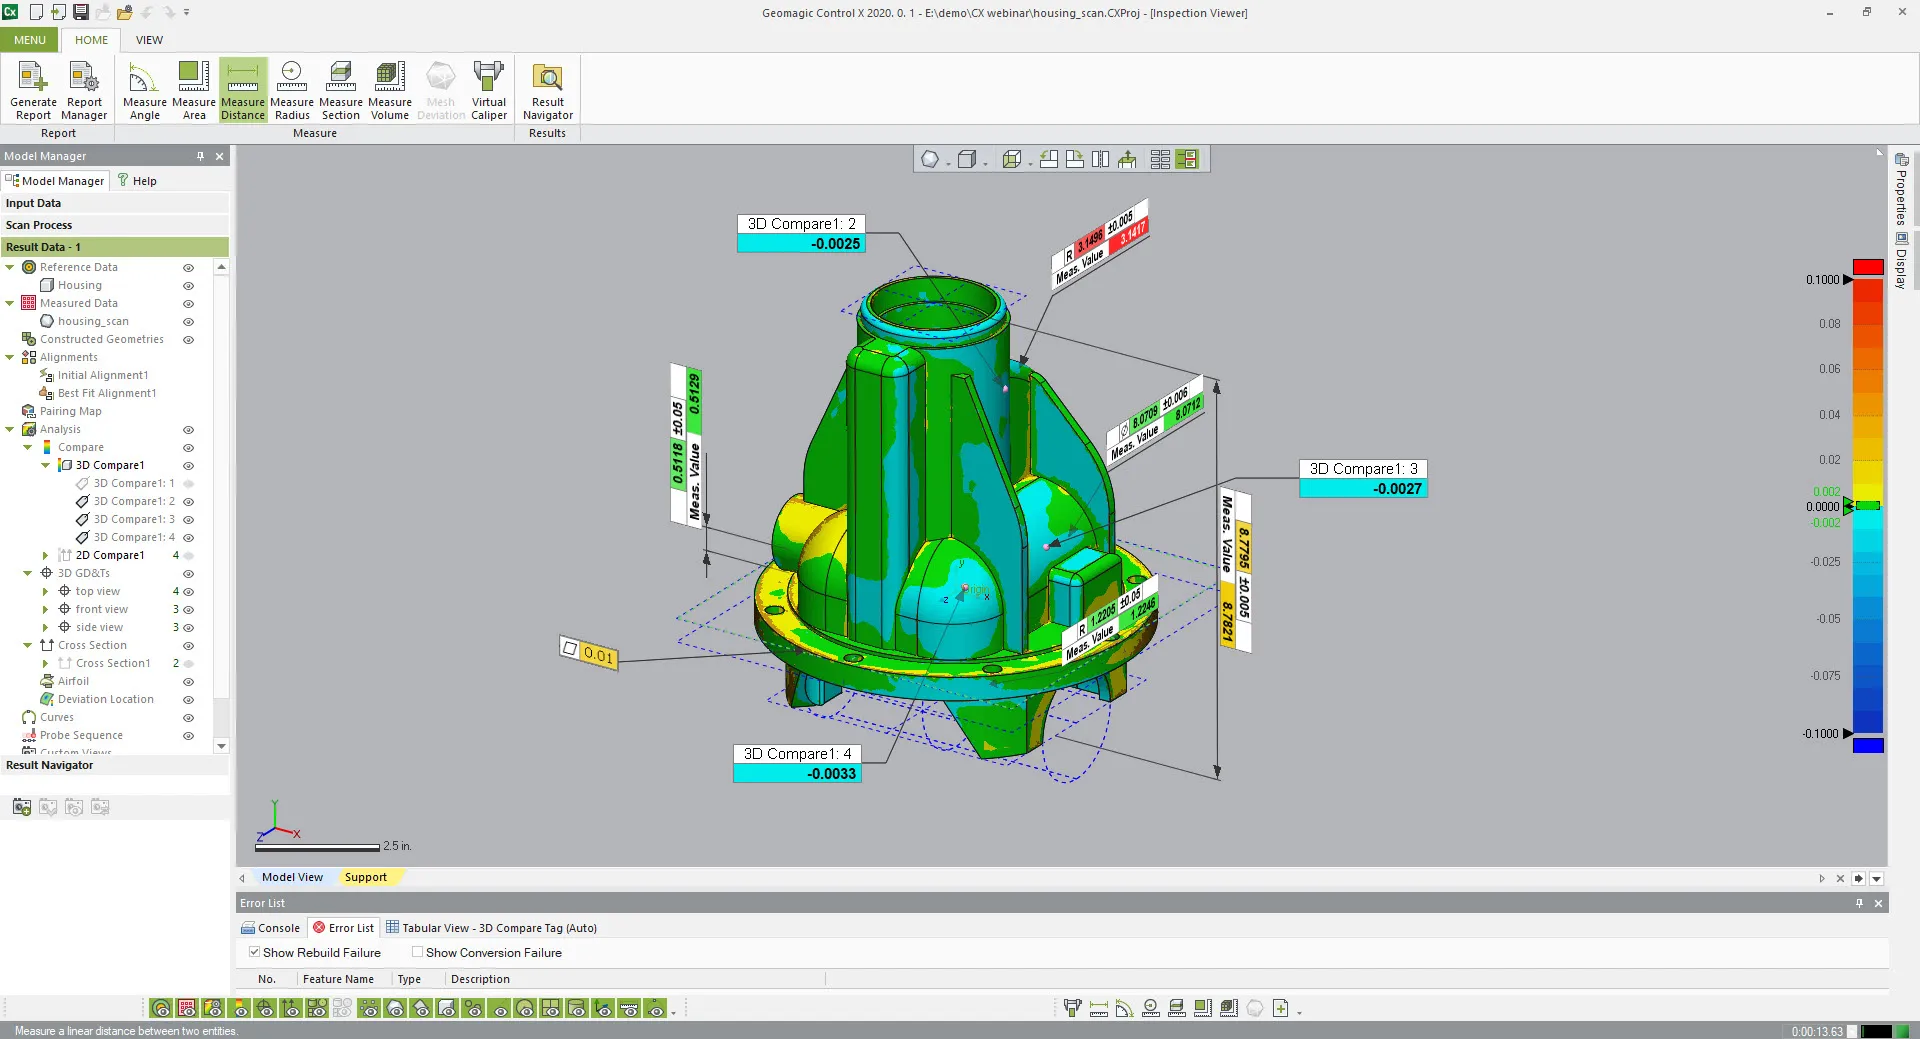Open the Support tab below the viewport
1920x1039 pixels.
click(x=366, y=877)
